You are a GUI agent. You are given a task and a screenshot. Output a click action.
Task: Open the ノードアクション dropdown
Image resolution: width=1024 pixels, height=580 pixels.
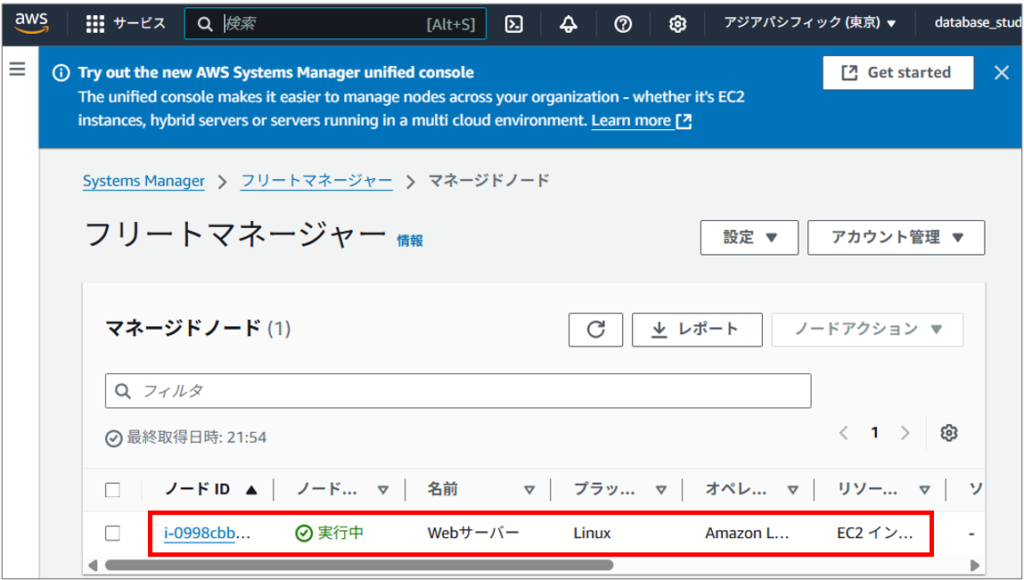click(867, 329)
